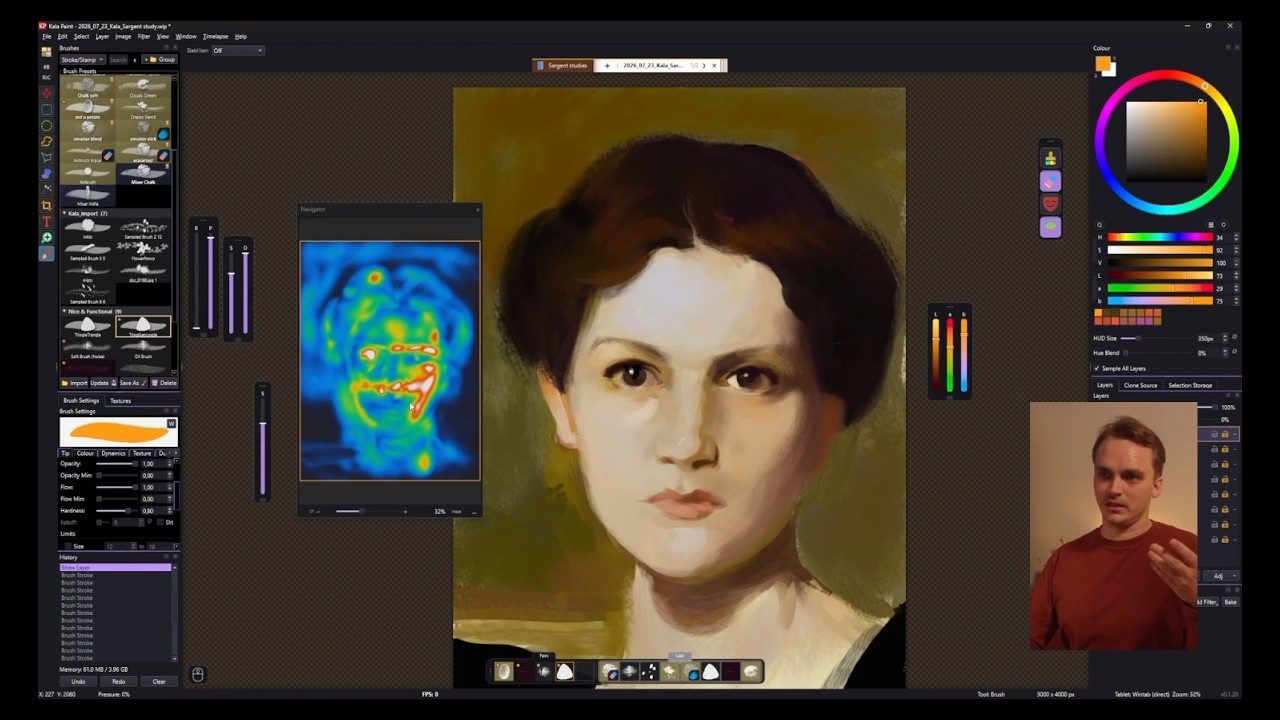1280x720 pixels.
Task: Select the red Text tool
Action: point(47,221)
